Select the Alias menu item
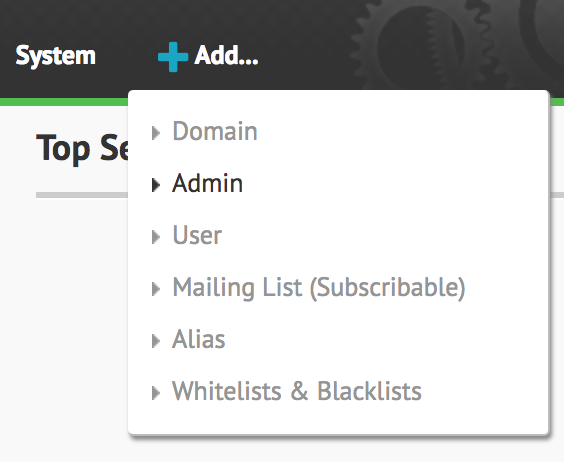 [x=199, y=339]
